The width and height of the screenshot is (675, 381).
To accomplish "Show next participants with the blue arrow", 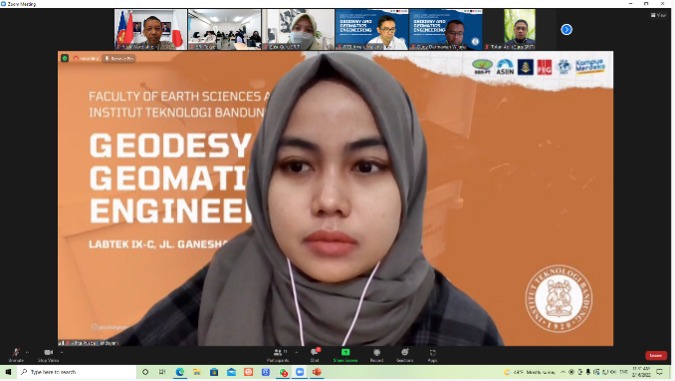I will 567,29.
